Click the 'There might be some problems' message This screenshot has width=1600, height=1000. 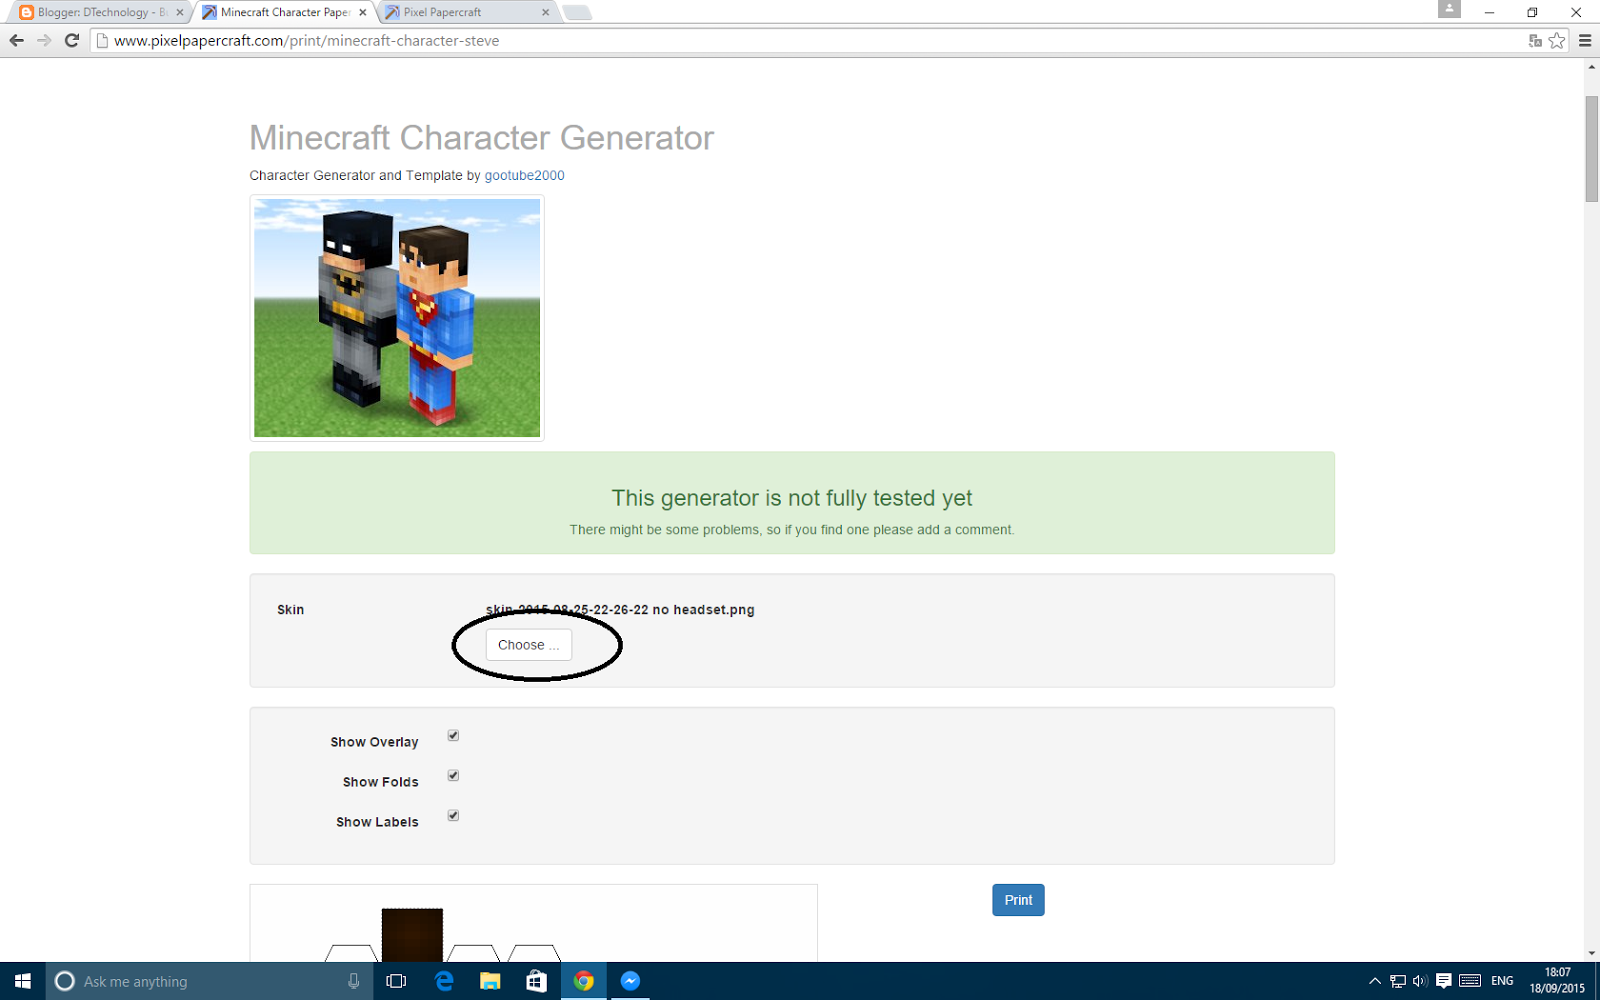pyautogui.click(x=792, y=530)
